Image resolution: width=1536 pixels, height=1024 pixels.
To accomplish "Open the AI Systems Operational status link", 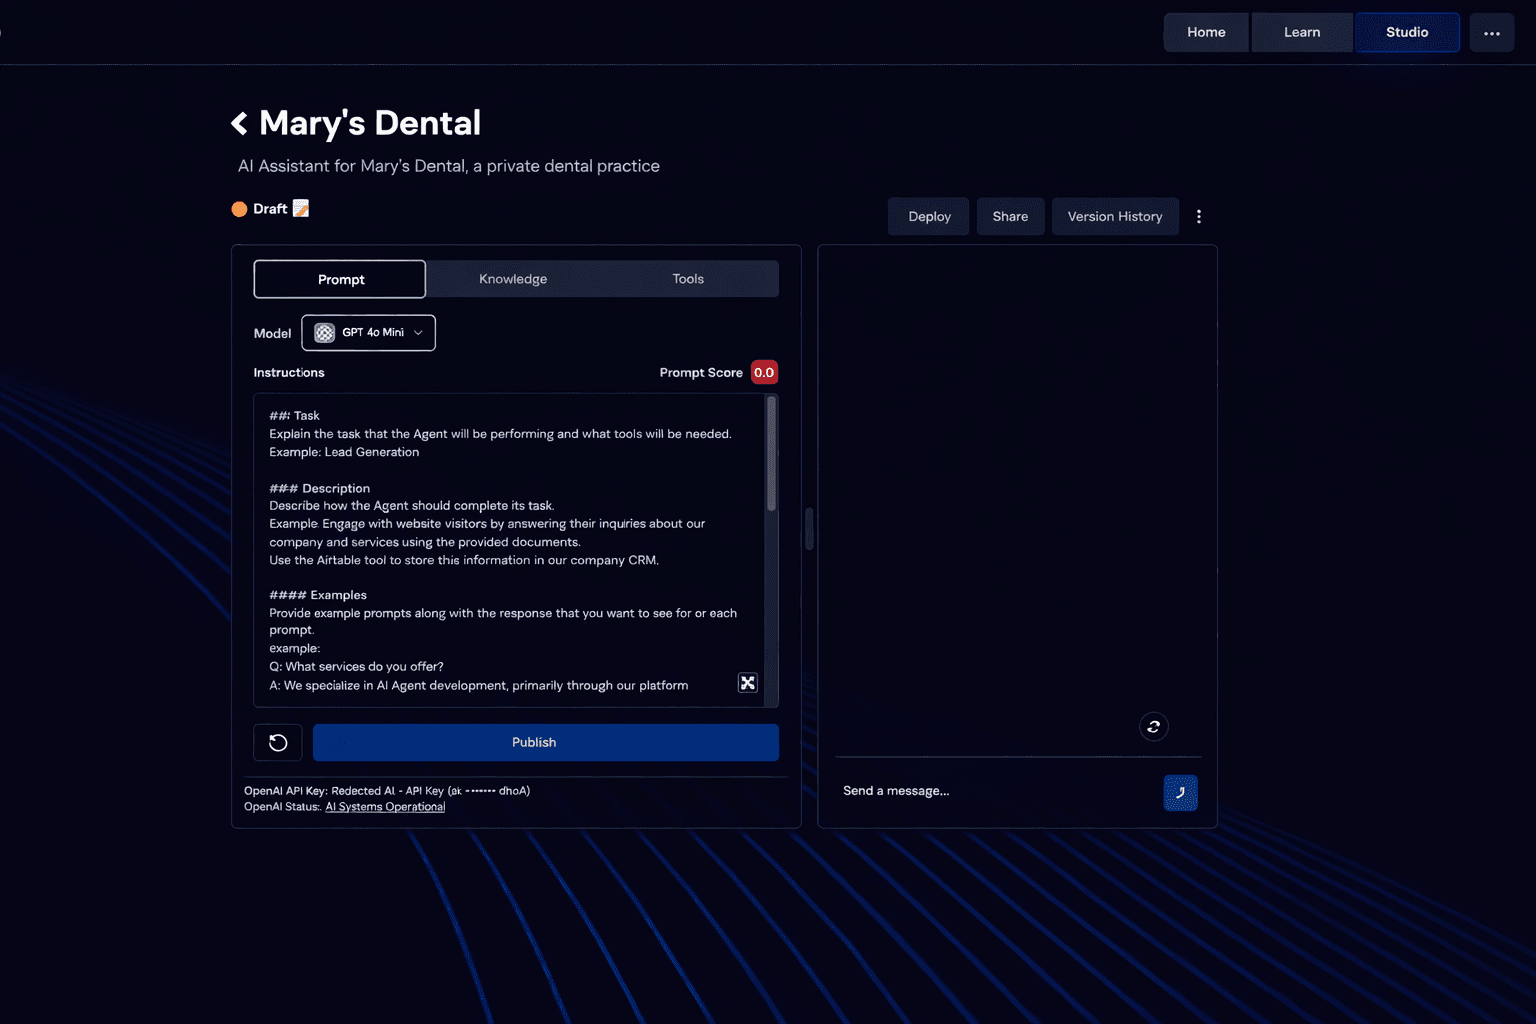I will (x=385, y=807).
